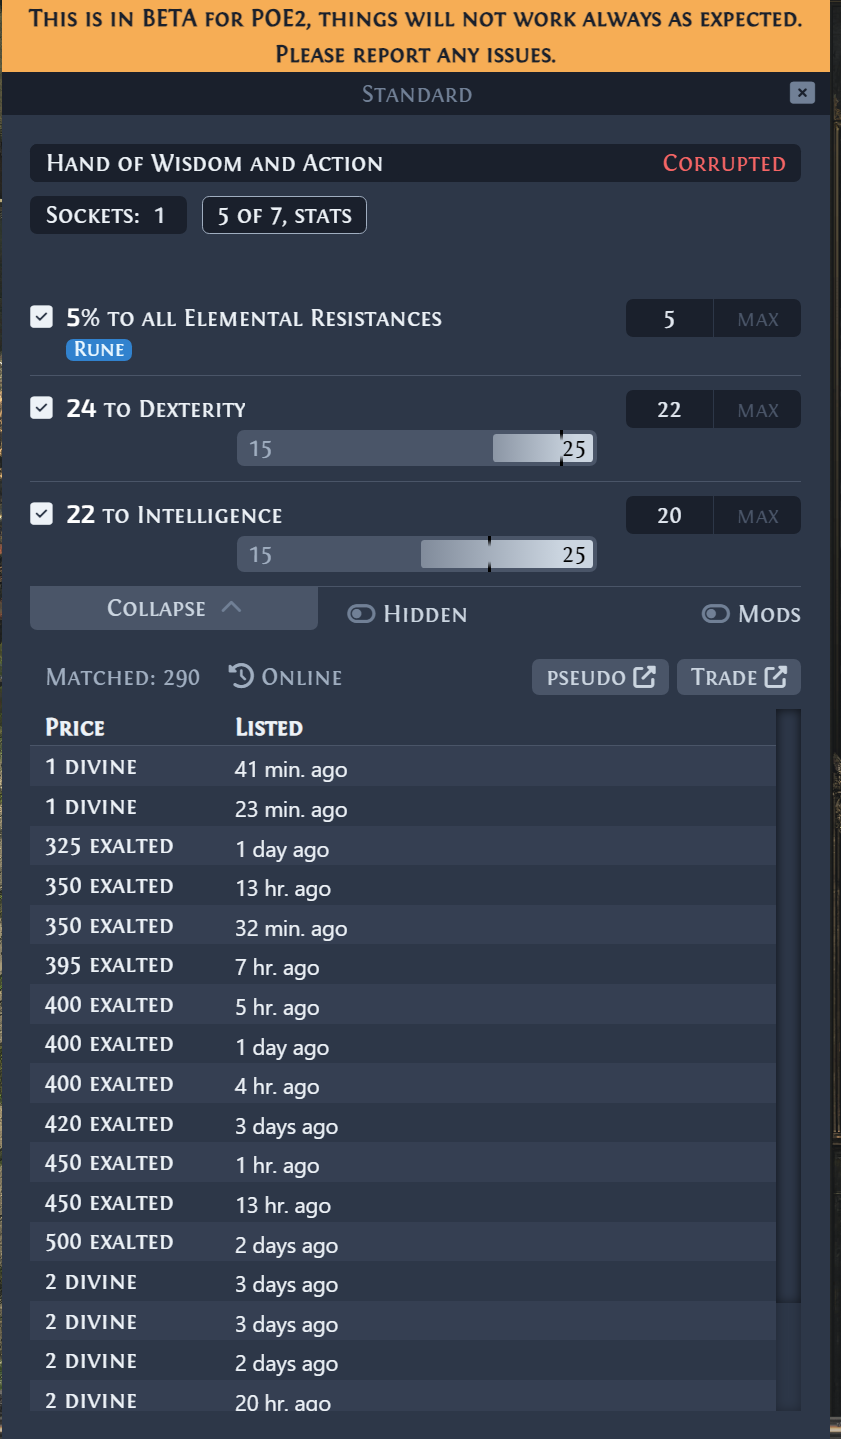Click the POE2 beta warning banner

(416, 36)
